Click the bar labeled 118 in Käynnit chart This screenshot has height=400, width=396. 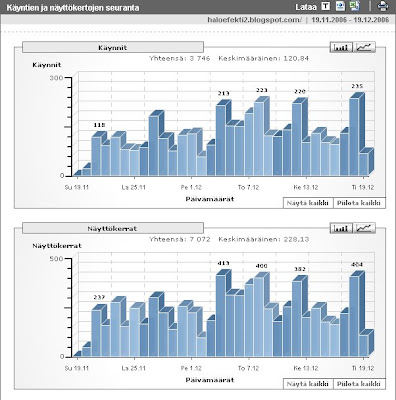point(96,156)
